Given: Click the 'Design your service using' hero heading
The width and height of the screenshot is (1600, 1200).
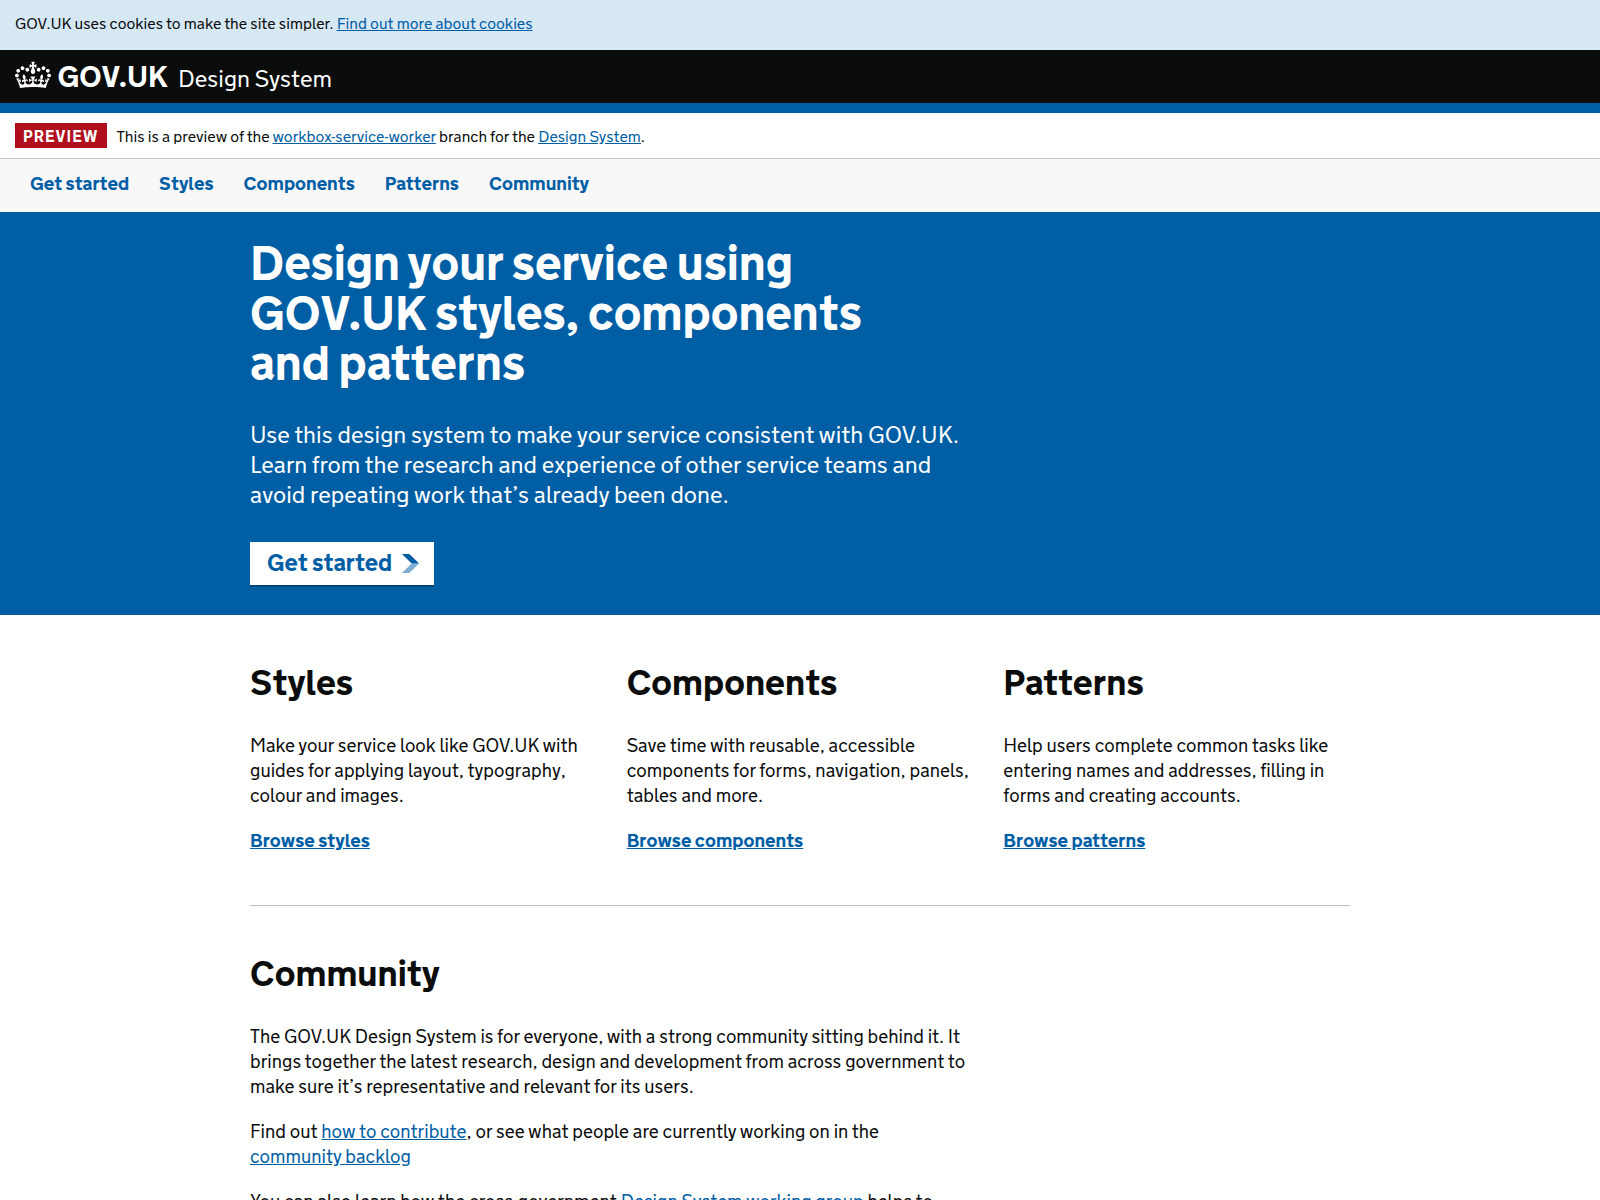Looking at the screenshot, I should [x=556, y=314].
